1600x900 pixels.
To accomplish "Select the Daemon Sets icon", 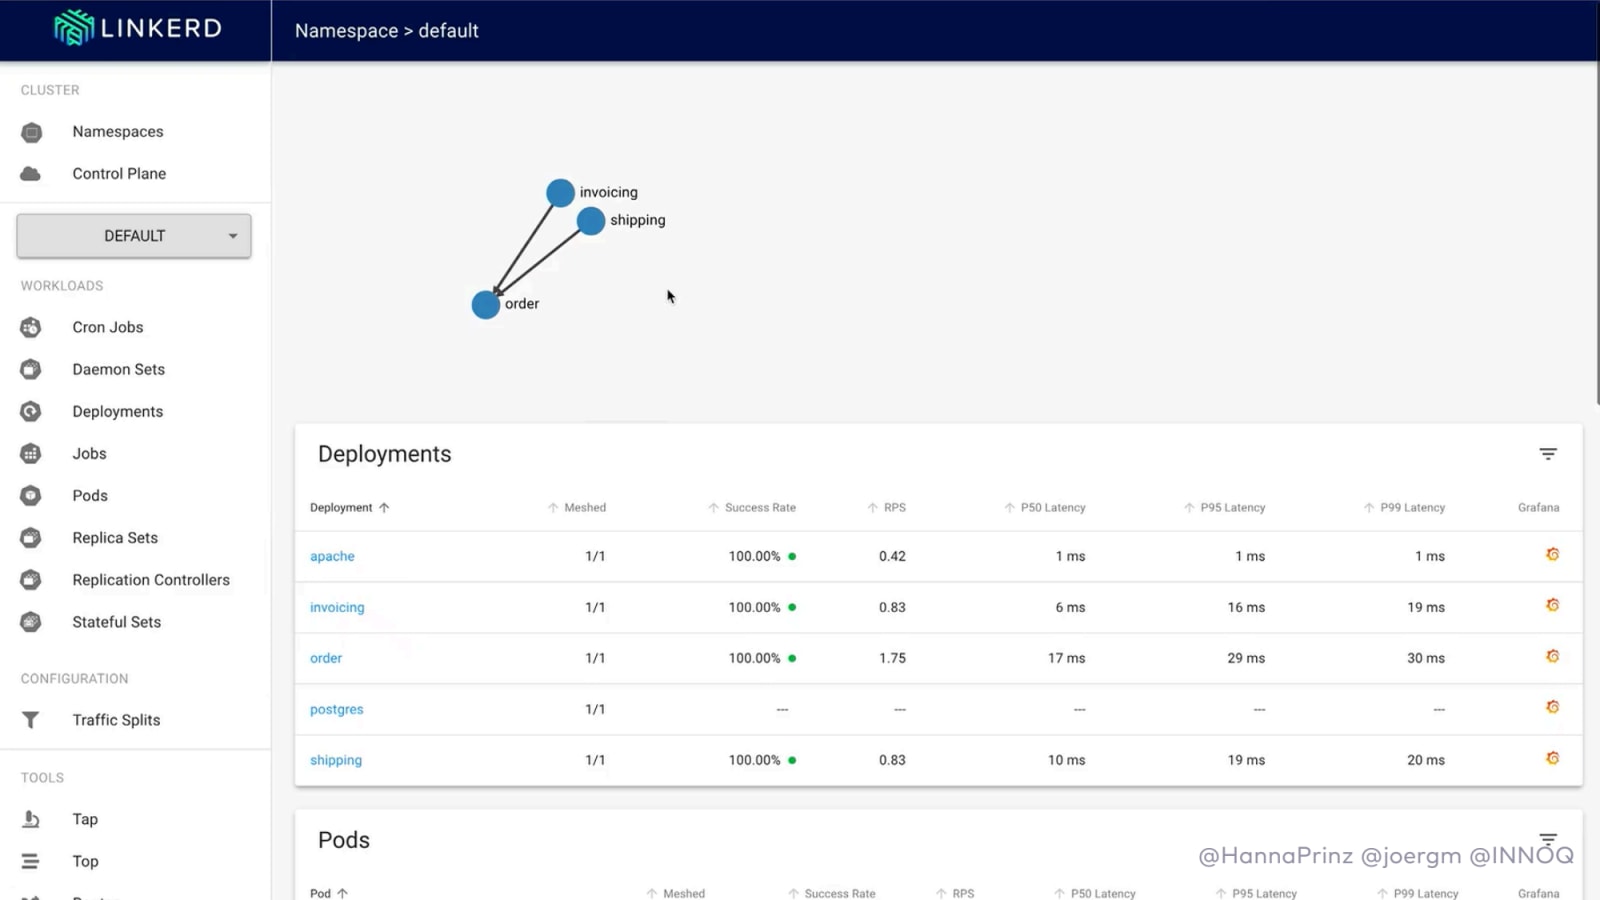I will [31, 369].
